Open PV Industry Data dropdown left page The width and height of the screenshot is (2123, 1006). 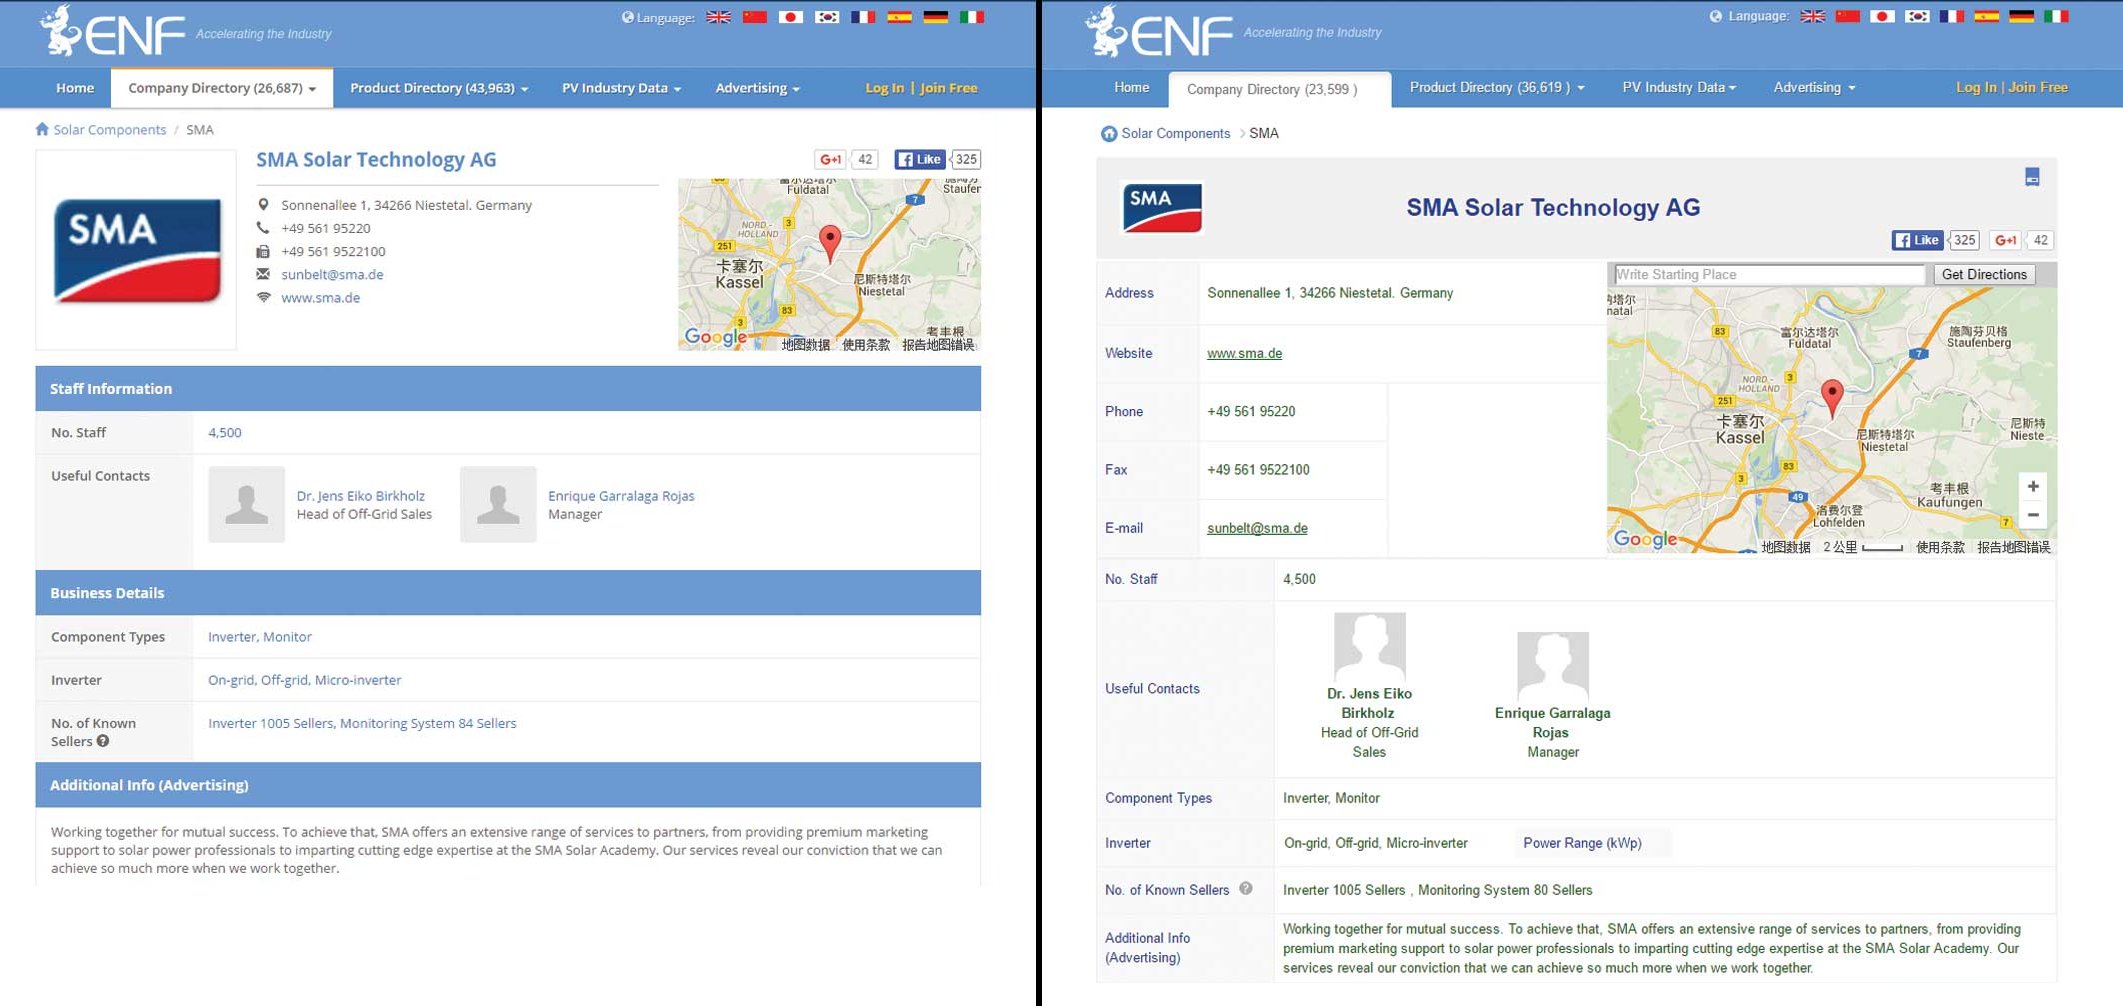(621, 88)
